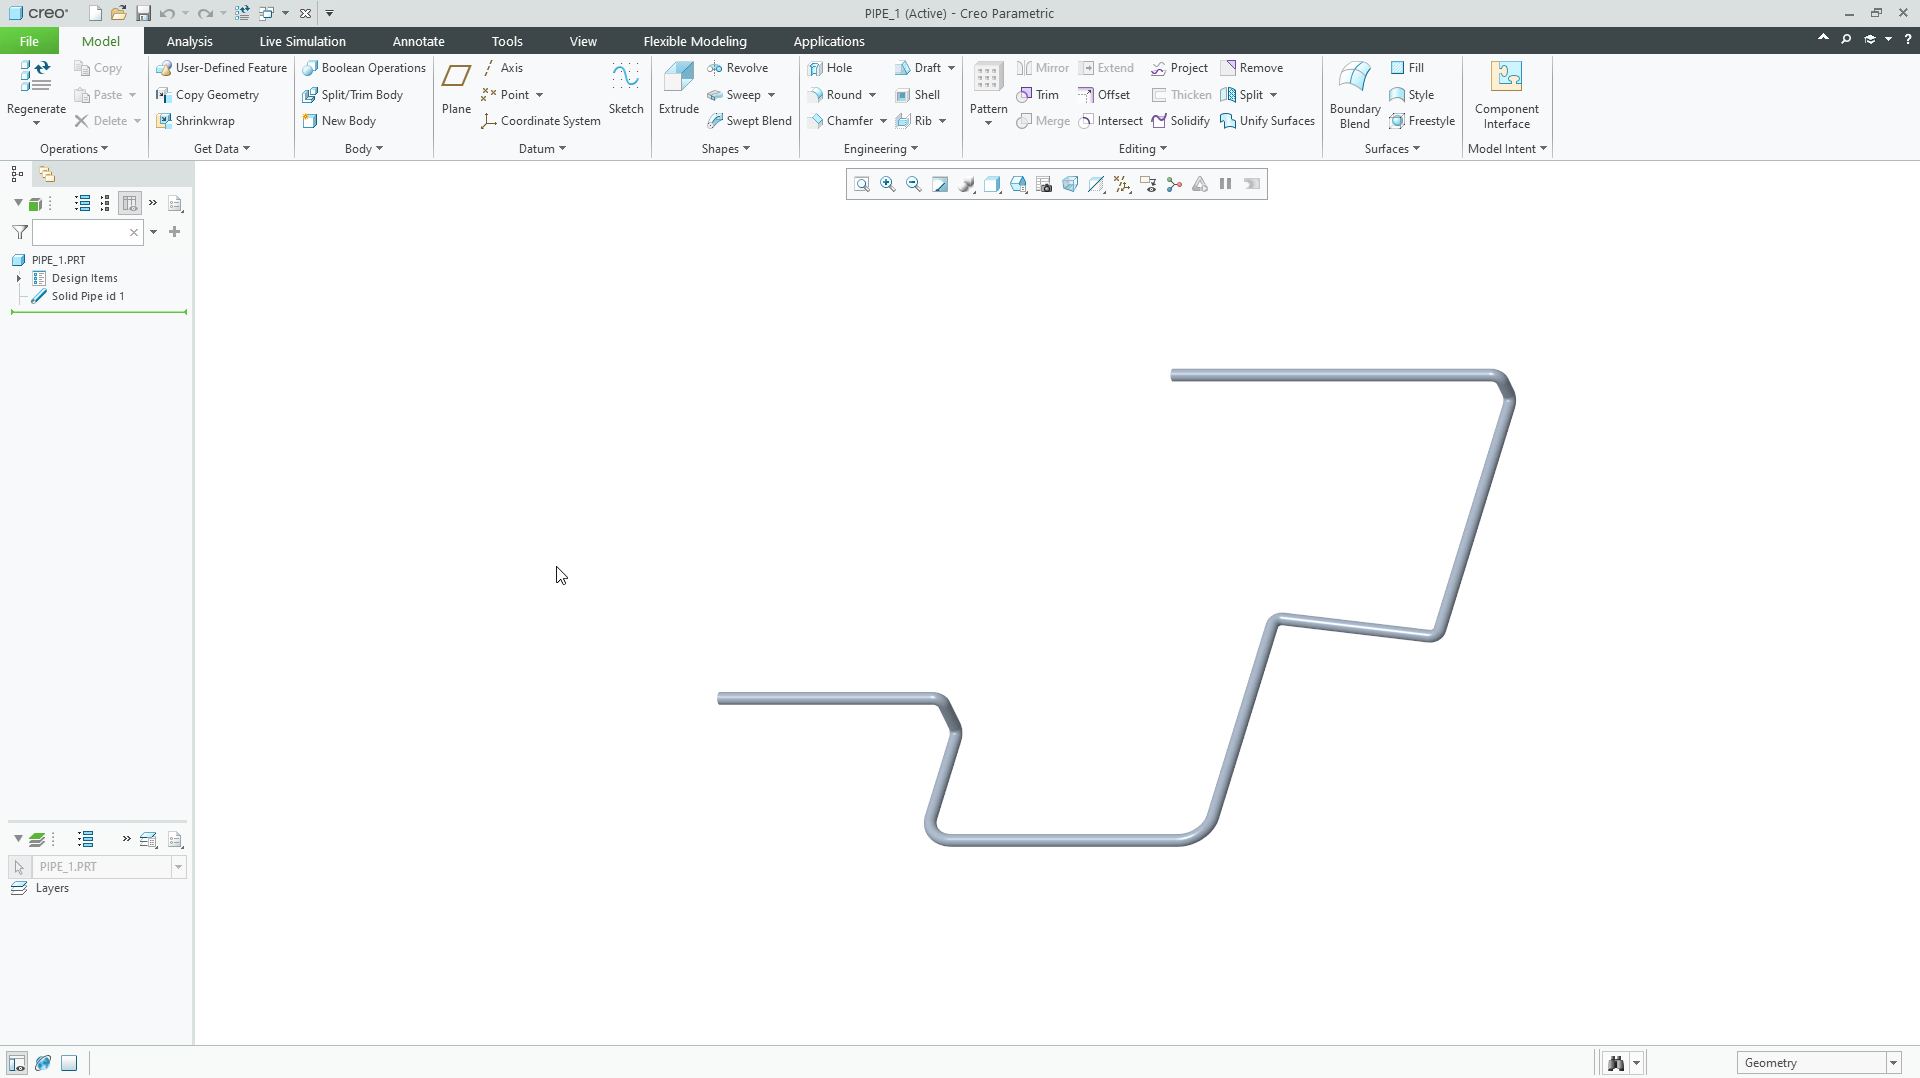Click the Zoom In magnifier icon

coord(888,184)
